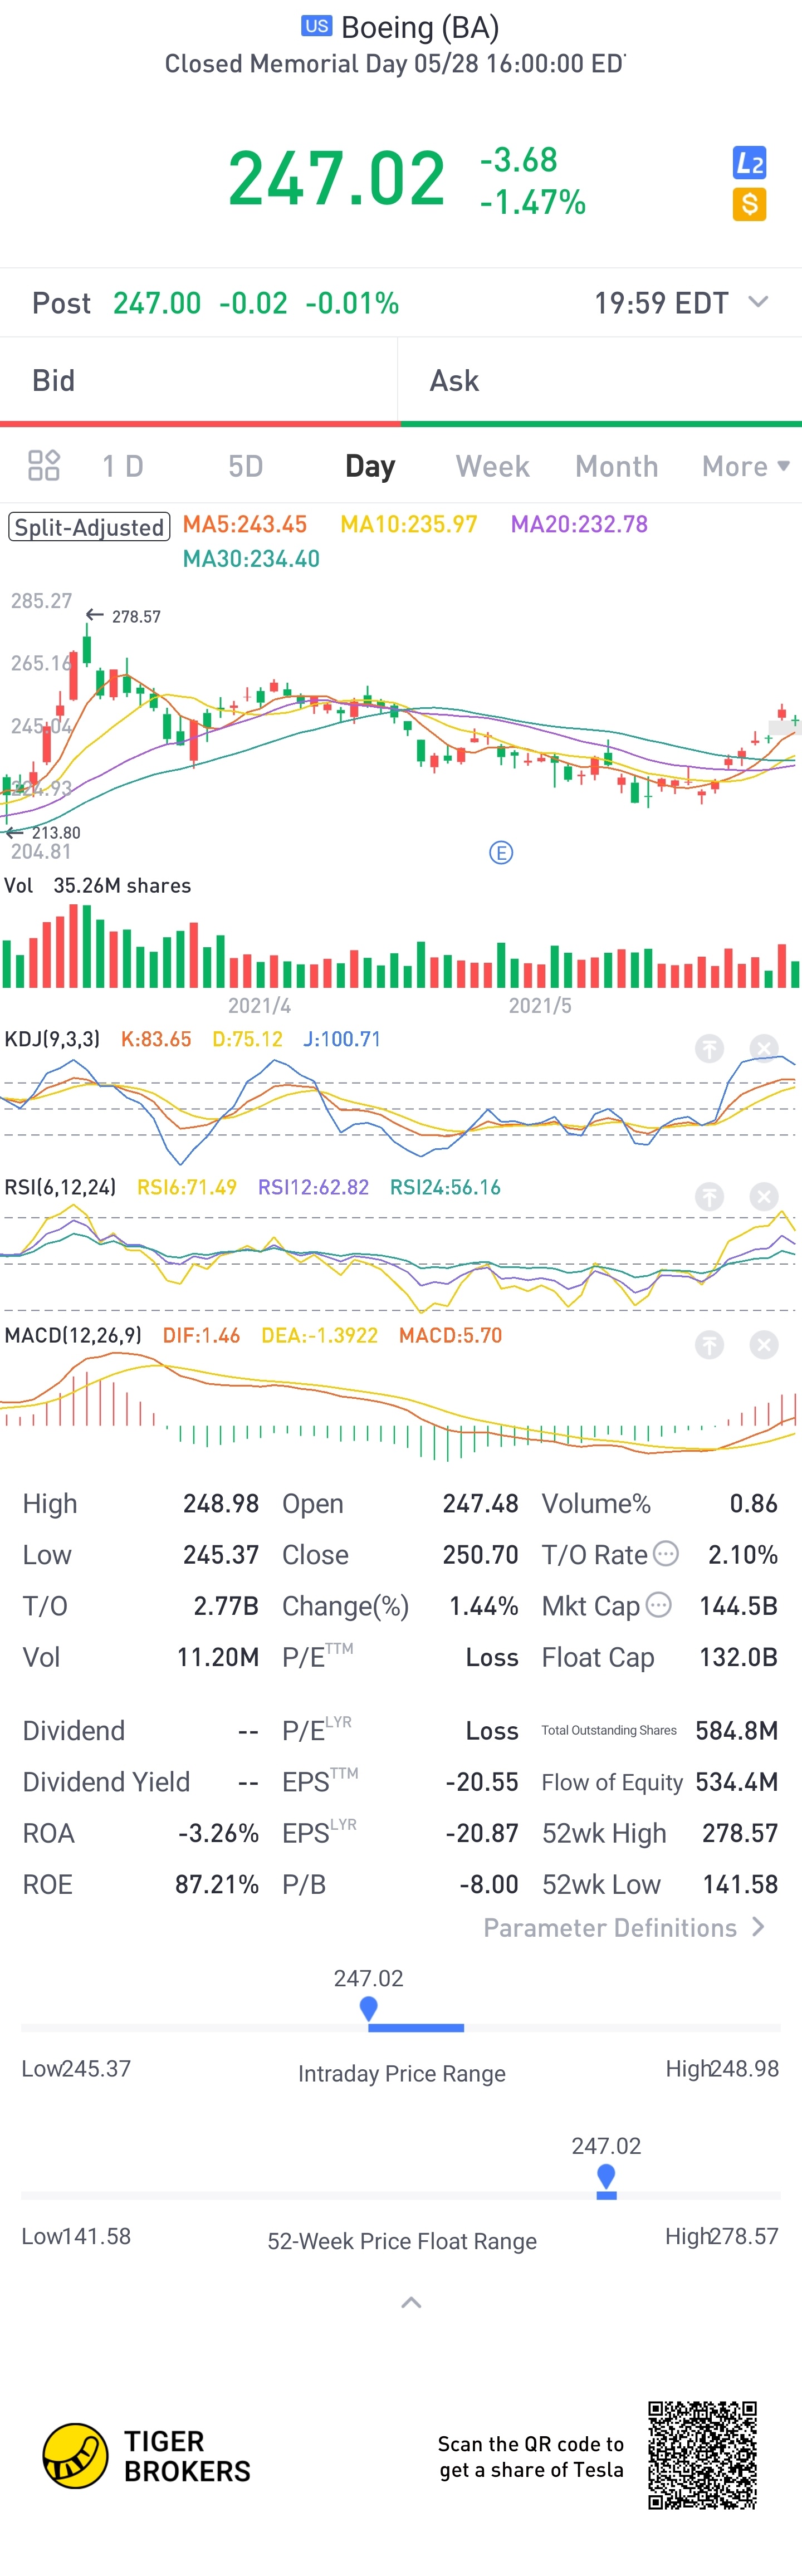Tap the Ask panel
802x2576 pixels.
pyautogui.click(x=600, y=380)
